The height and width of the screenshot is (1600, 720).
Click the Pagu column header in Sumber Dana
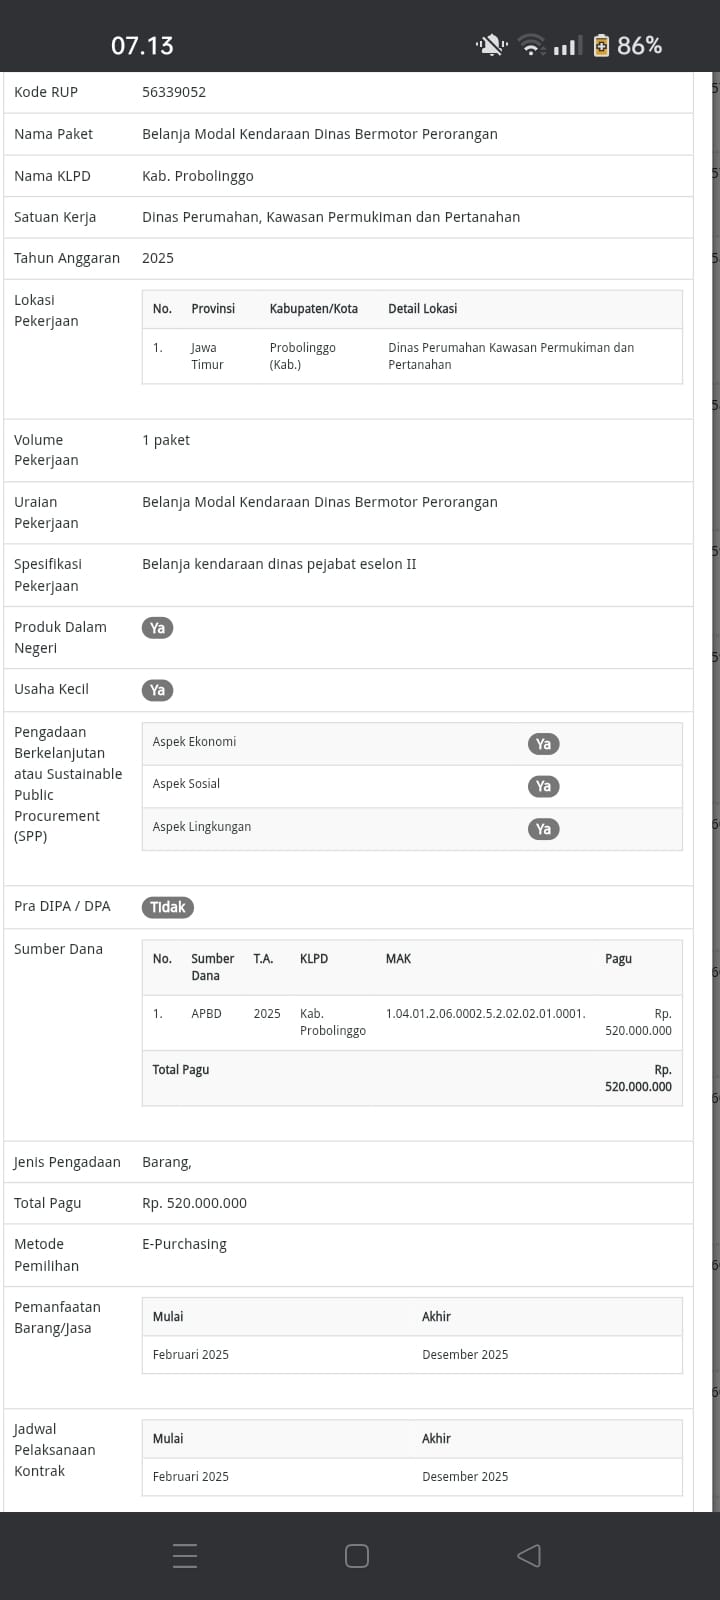click(x=618, y=958)
